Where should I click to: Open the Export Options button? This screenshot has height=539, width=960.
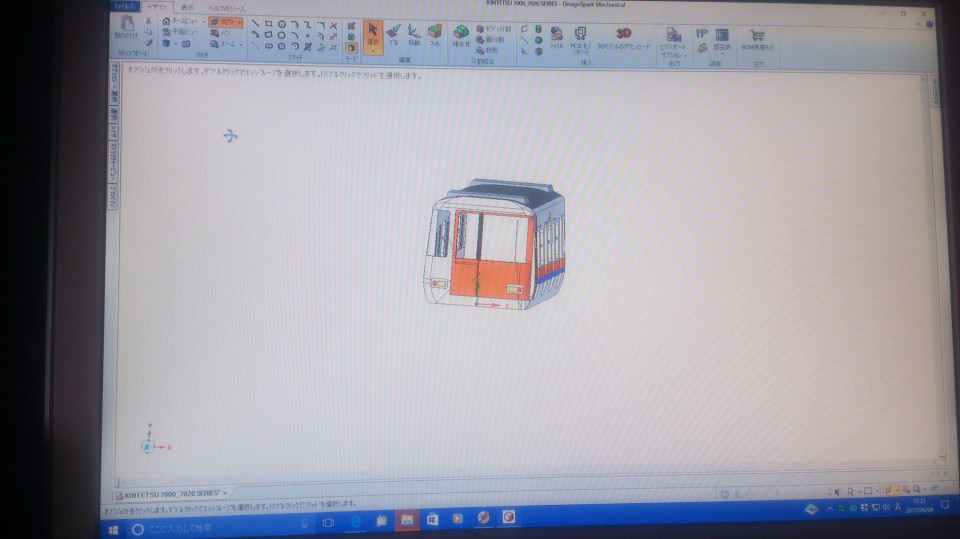tap(673, 42)
